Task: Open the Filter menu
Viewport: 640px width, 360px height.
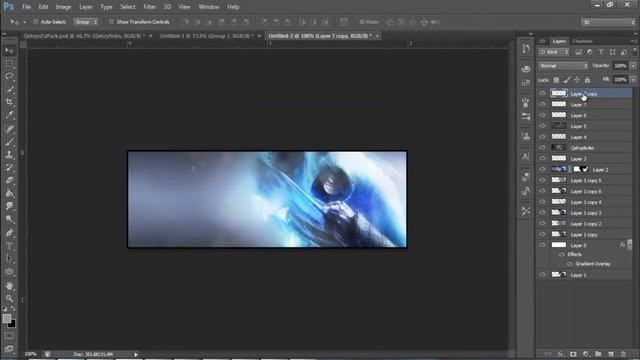Action: point(149,7)
